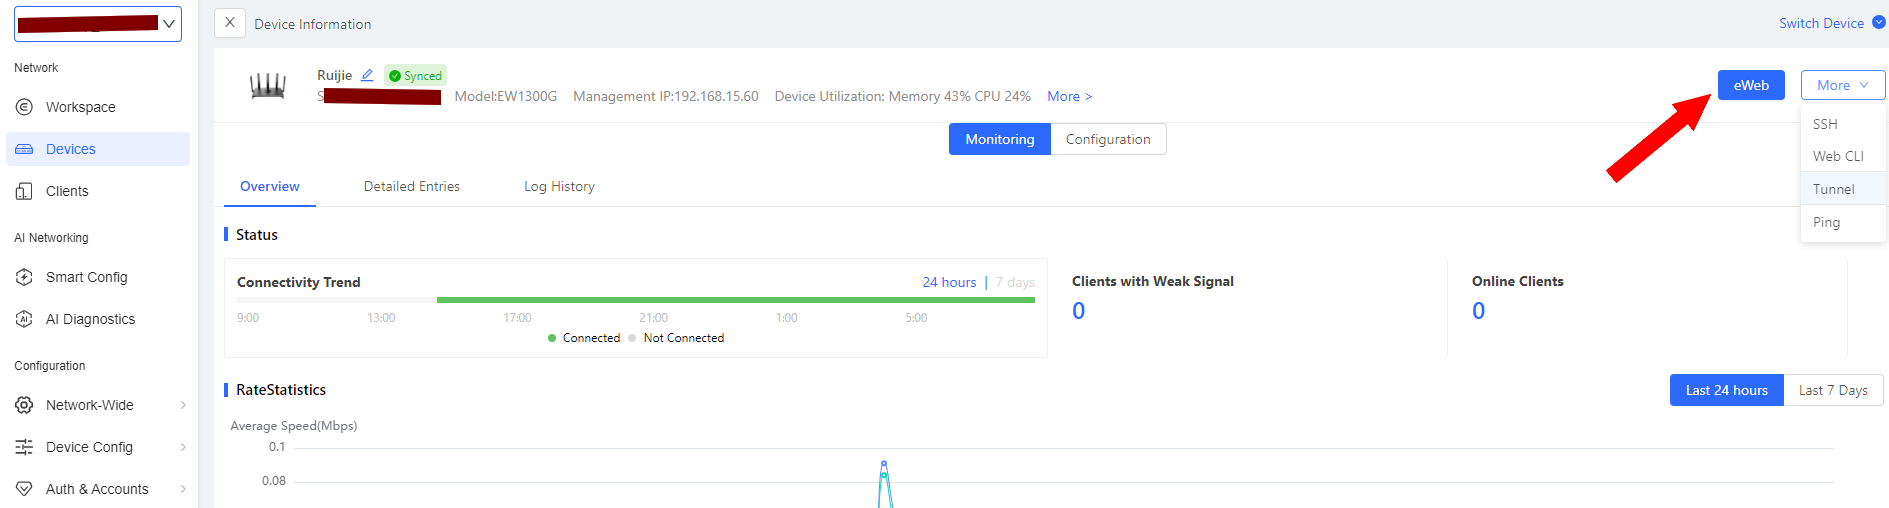Open Devices via its sidebar icon
Image resolution: width=1889 pixels, height=508 pixels.
[25, 149]
